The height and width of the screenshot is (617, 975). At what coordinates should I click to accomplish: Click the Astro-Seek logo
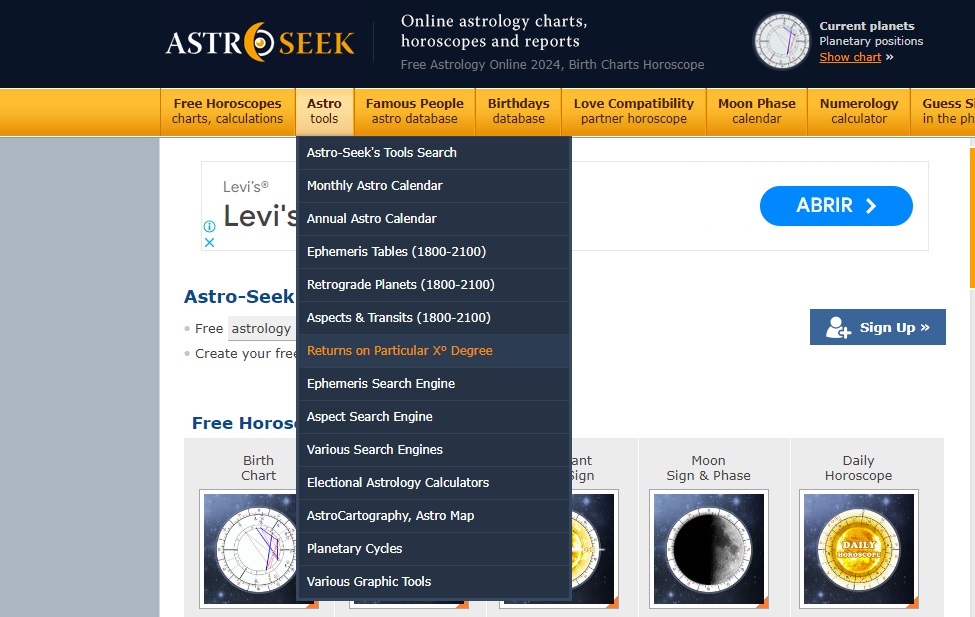pyautogui.click(x=260, y=42)
